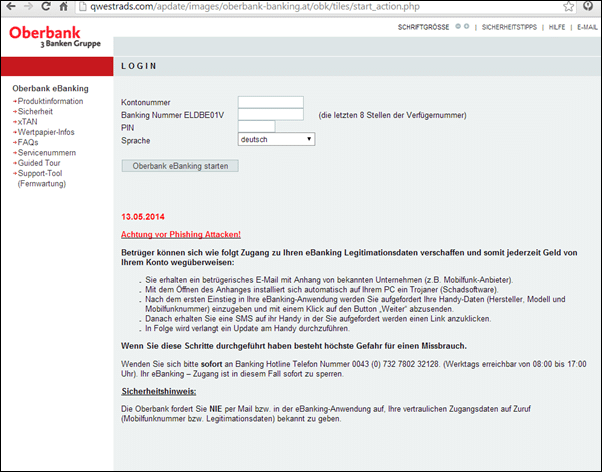Click the Sicherheitshinweis heading

[159, 392]
